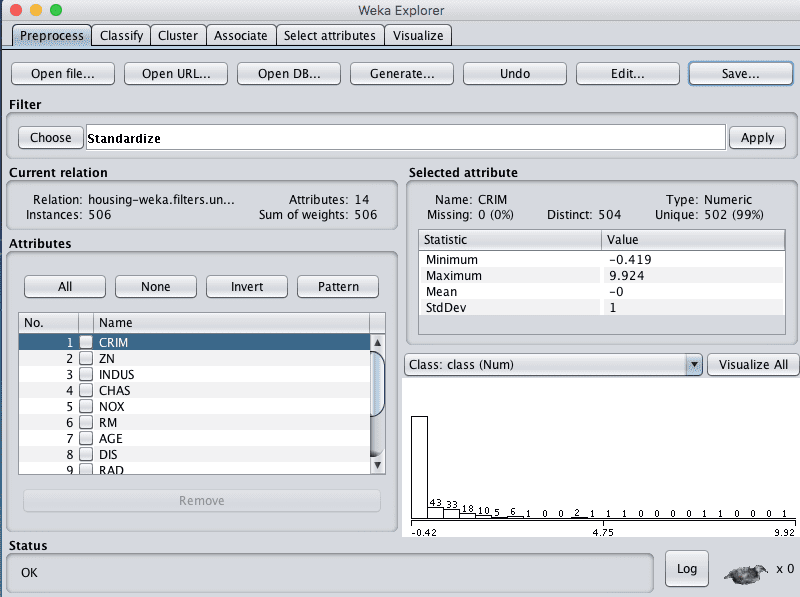Screen dimensions: 800x597
Task: Tick the RM attribute checkbox
Action: click(86, 422)
